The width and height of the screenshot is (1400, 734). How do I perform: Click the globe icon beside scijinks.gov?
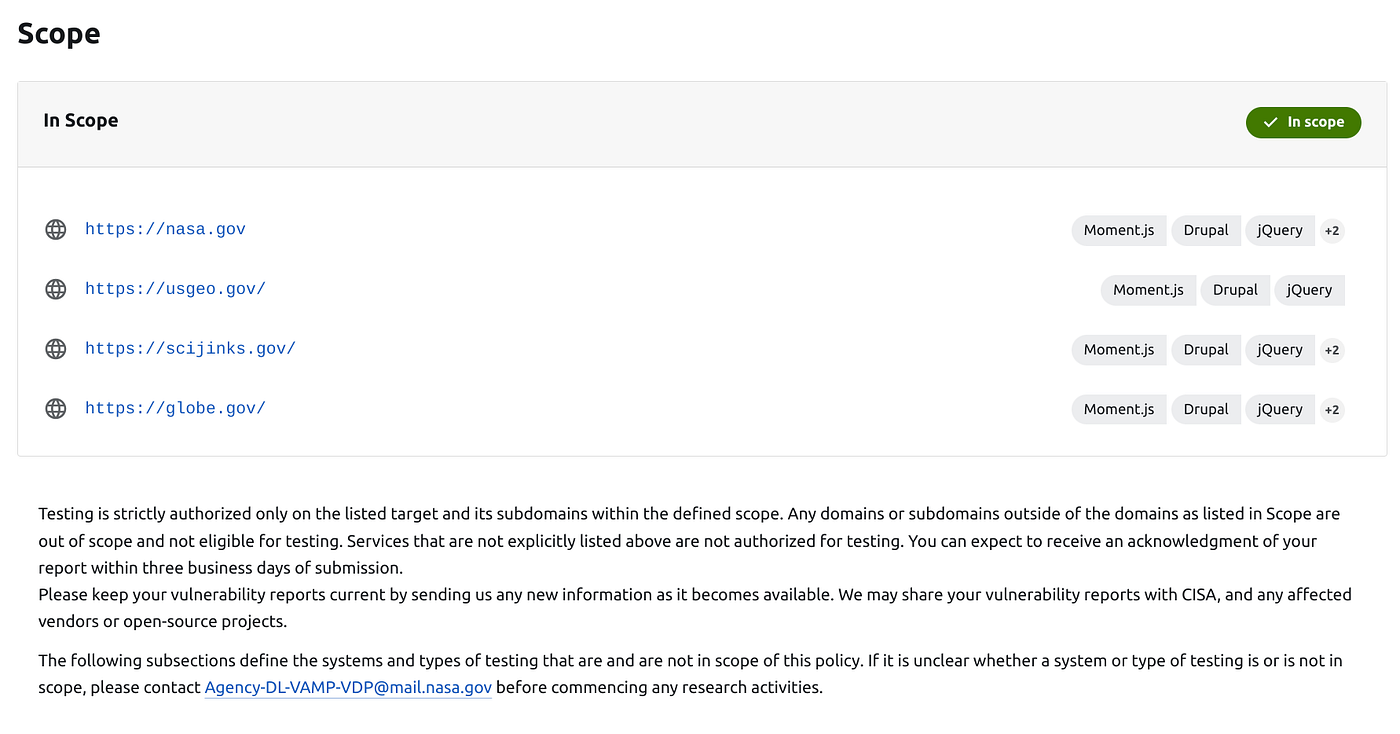coord(56,349)
